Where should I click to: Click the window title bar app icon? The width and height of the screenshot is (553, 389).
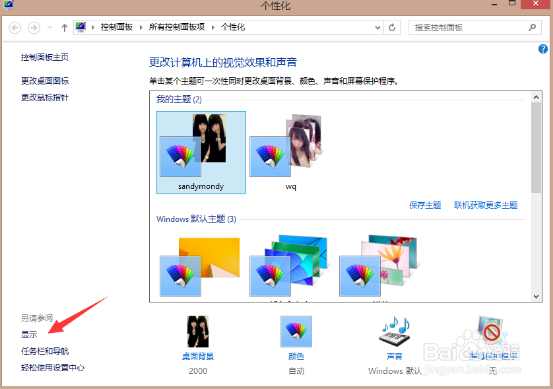[8, 5]
